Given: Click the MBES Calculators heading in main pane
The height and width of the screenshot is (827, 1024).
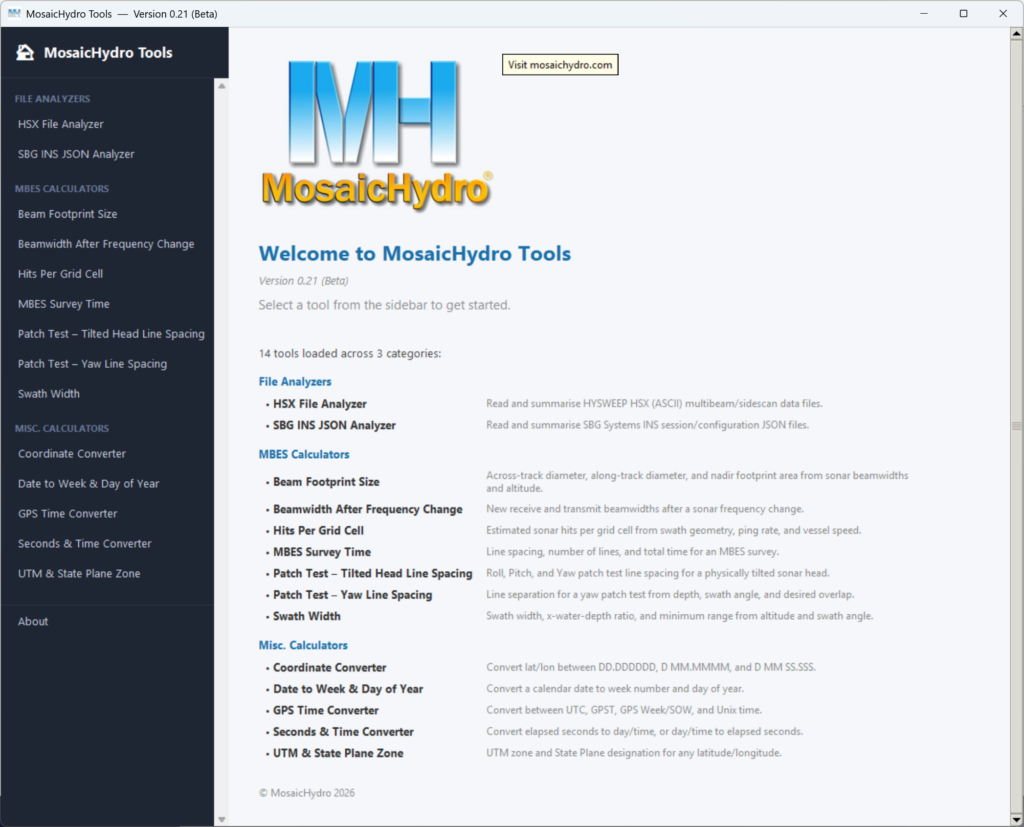Looking at the screenshot, I should point(304,455).
